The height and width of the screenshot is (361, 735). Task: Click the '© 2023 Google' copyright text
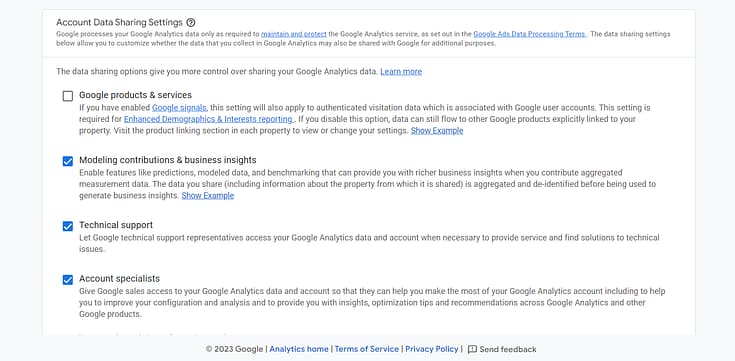pyautogui.click(x=234, y=349)
